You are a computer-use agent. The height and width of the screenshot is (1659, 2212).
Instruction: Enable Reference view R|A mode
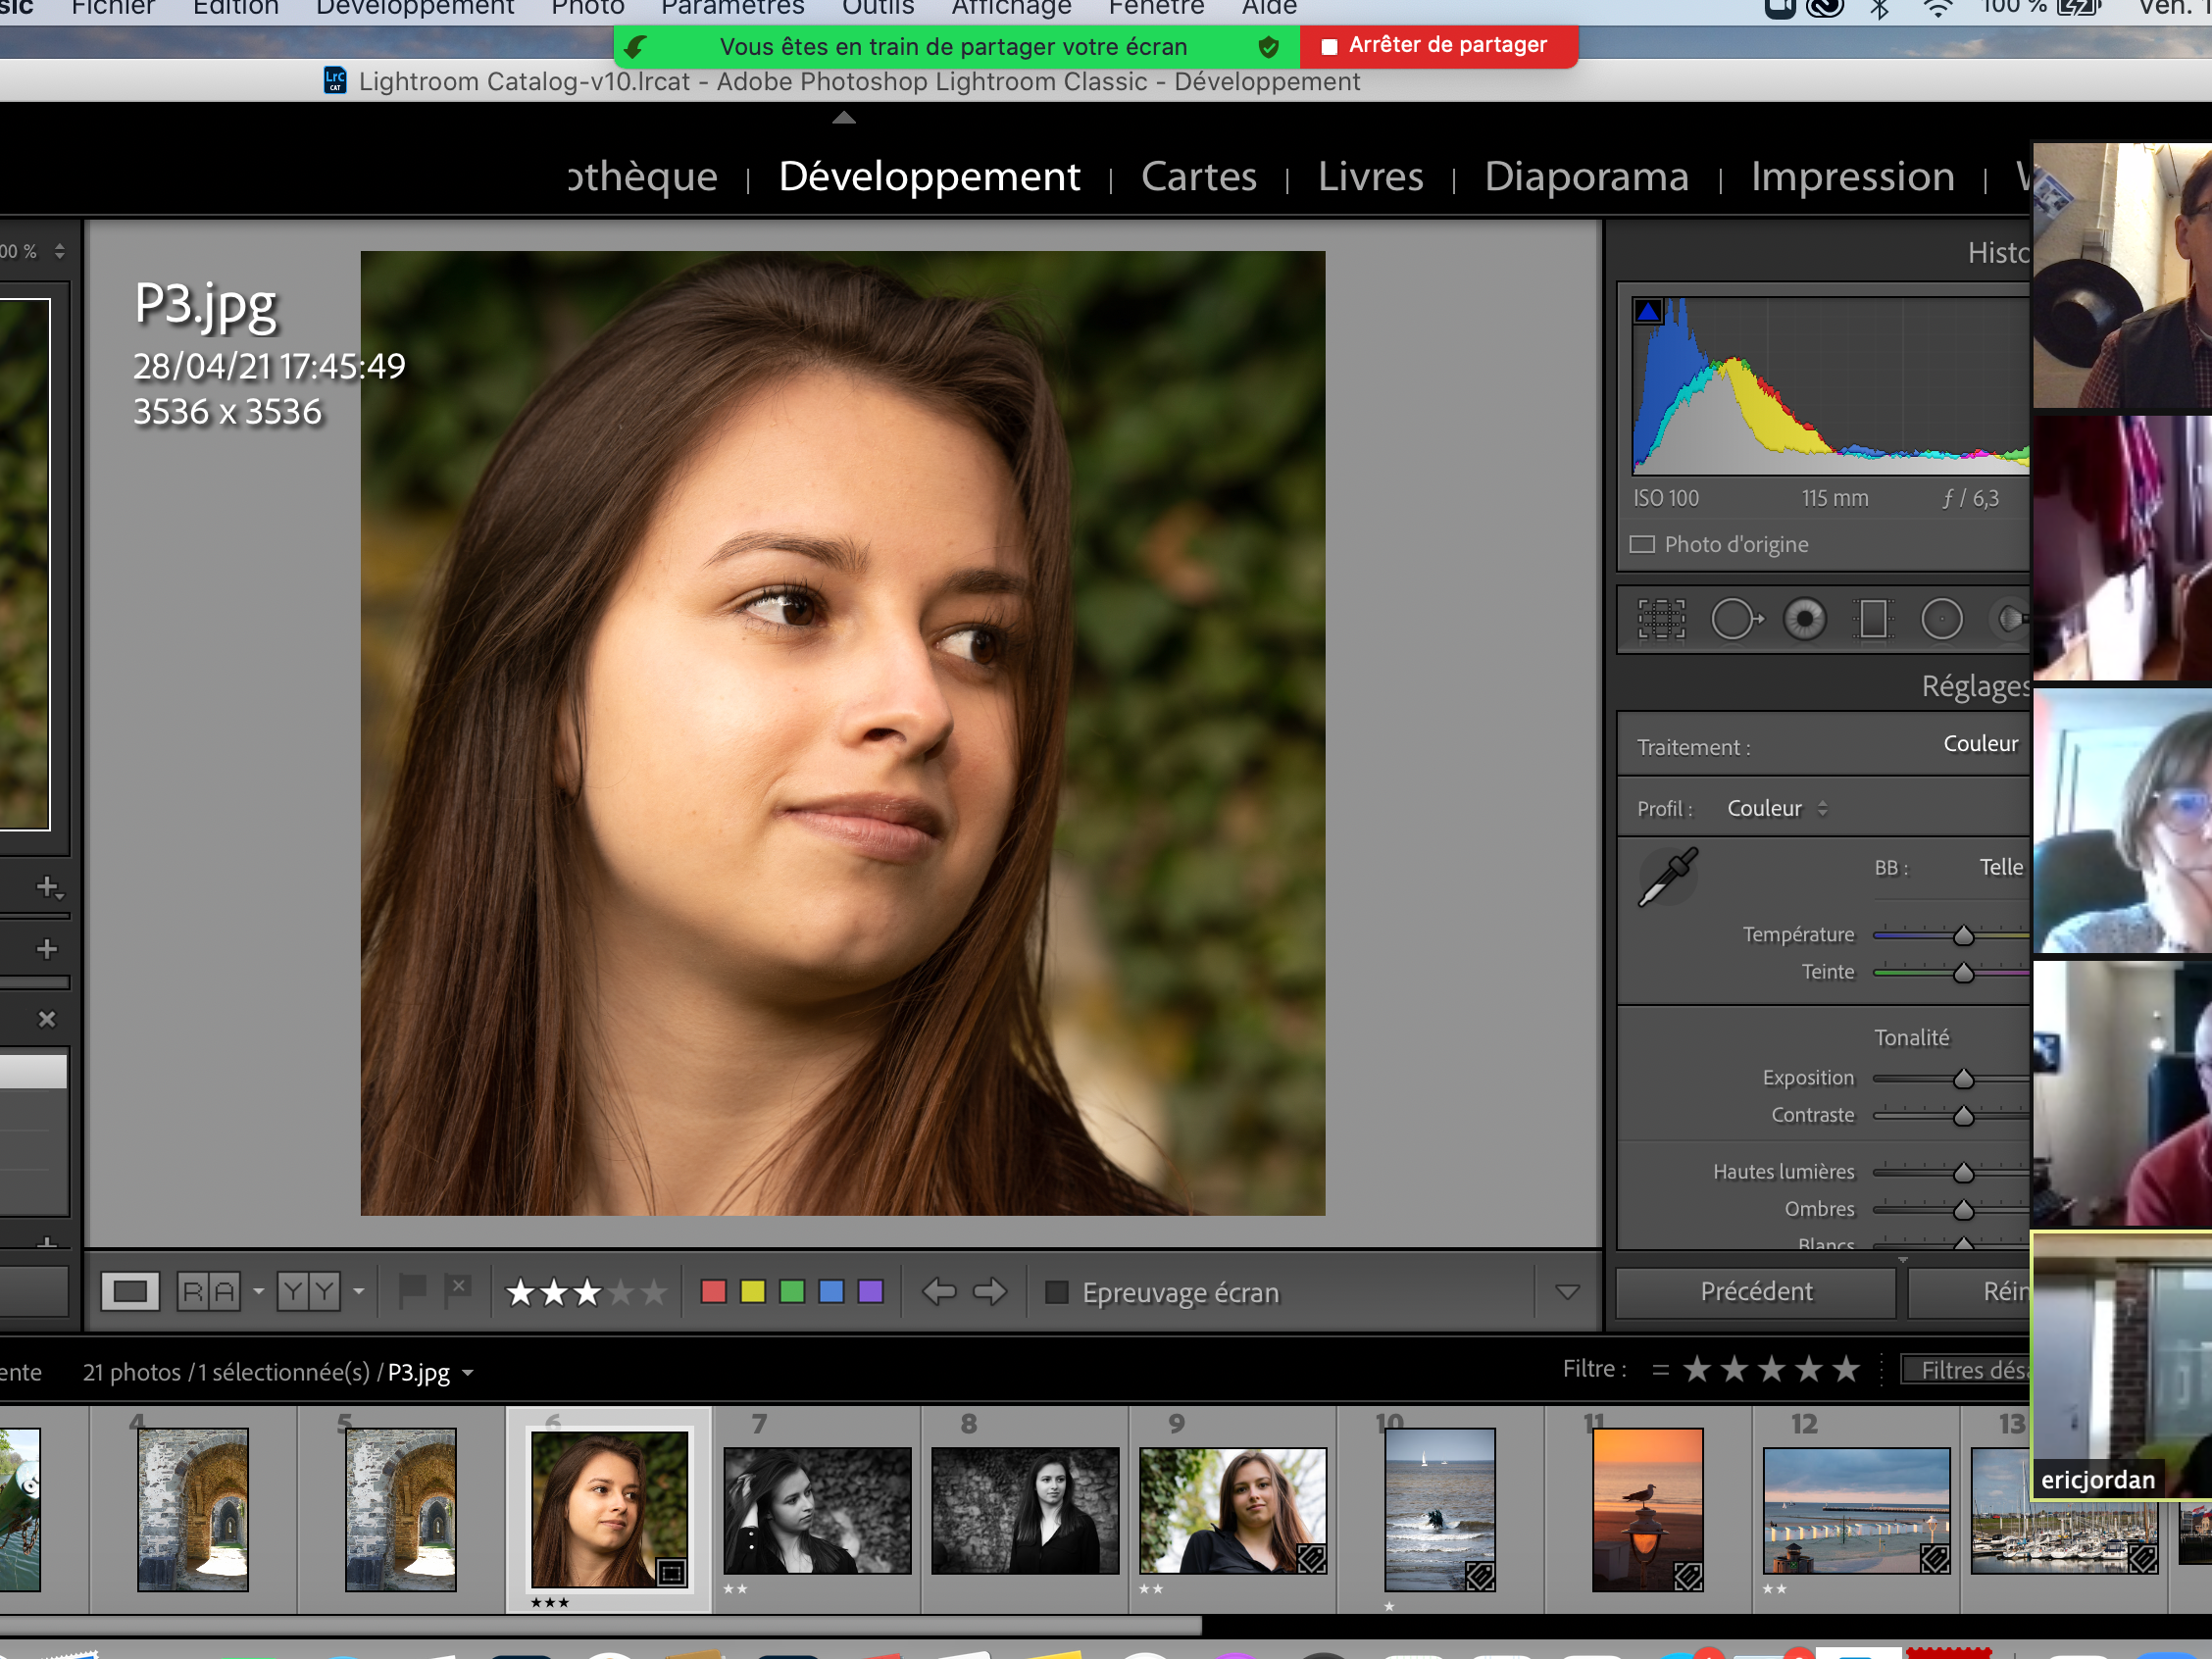click(209, 1292)
